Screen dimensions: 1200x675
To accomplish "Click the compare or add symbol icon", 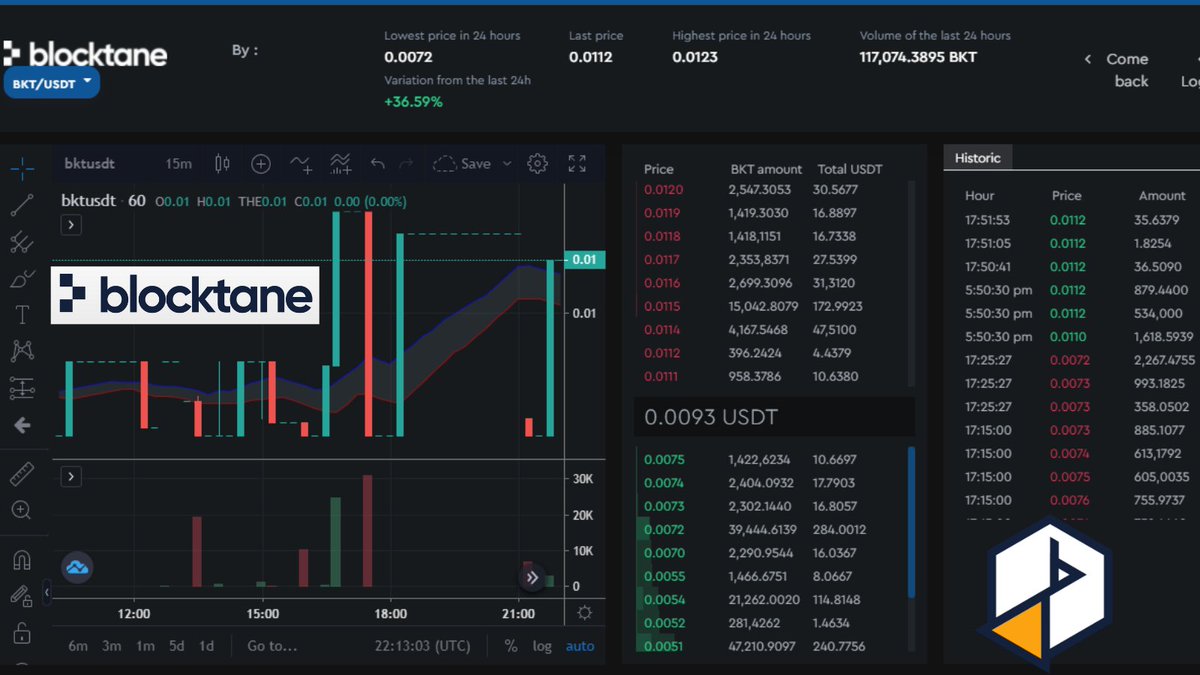I will [261, 163].
